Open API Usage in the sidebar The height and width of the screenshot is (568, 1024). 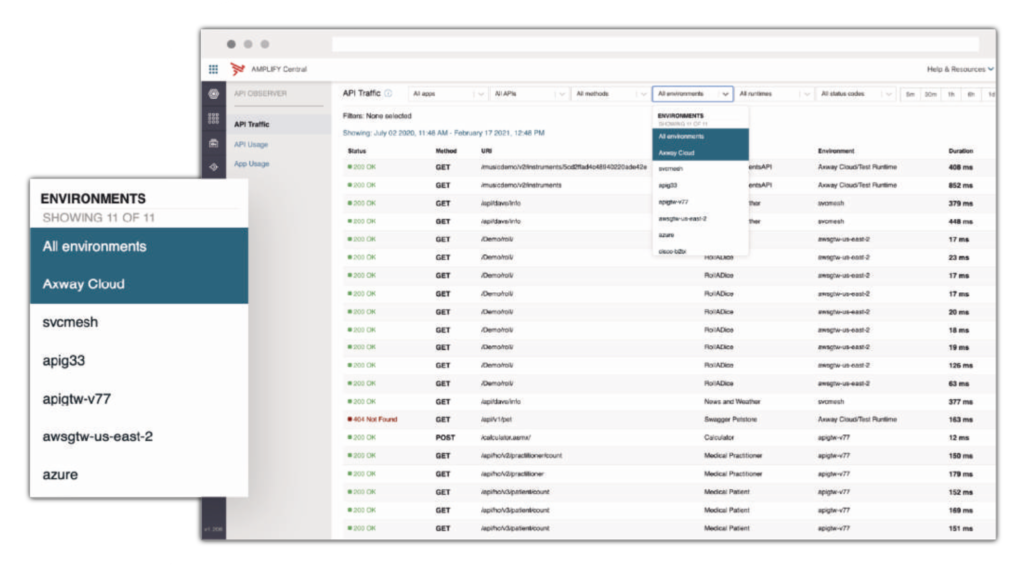pyautogui.click(x=251, y=144)
